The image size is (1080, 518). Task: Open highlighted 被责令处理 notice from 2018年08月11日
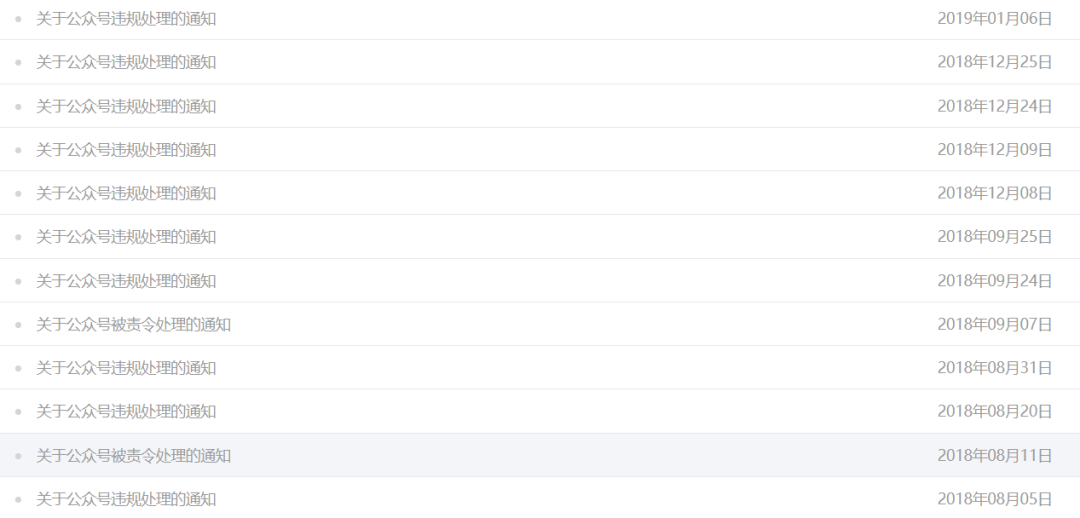point(134,455)
